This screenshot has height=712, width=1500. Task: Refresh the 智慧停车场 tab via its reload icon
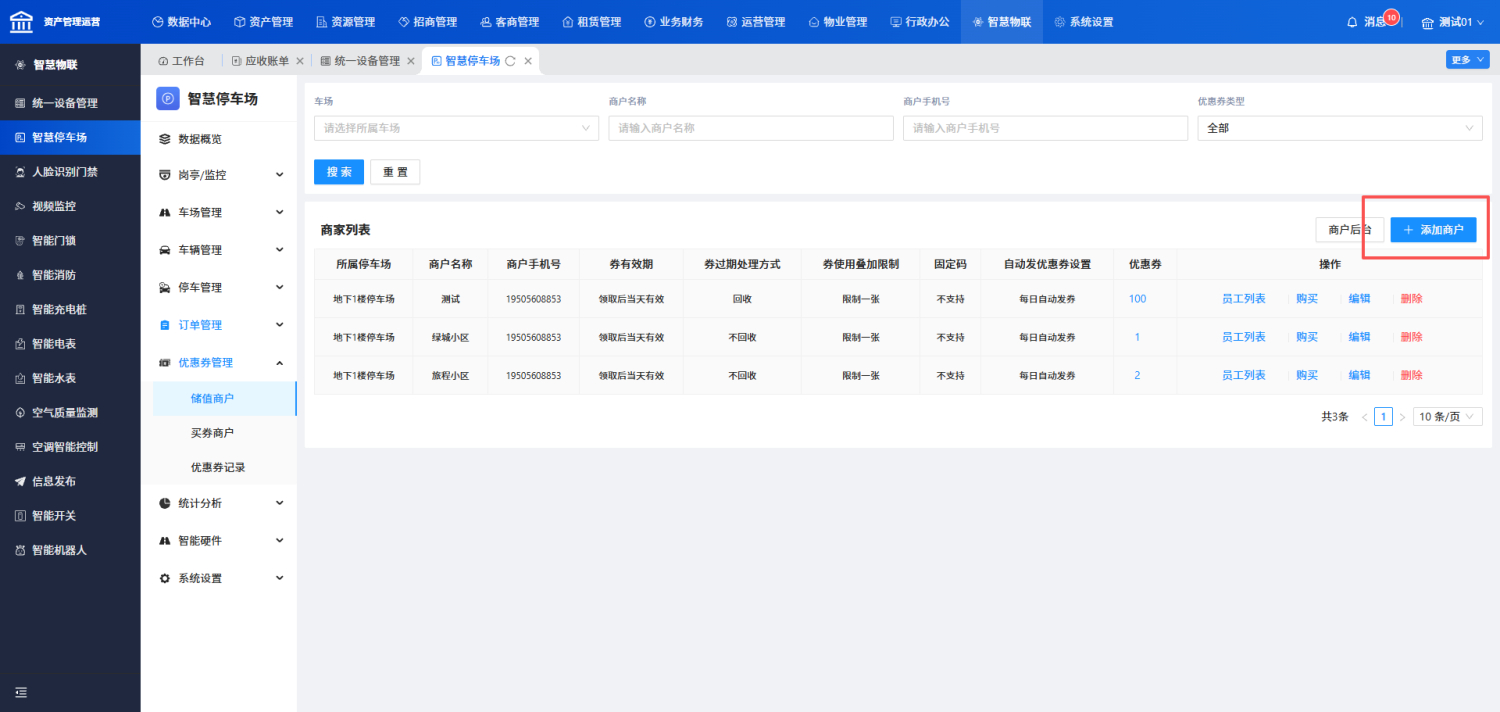point(510,61)
